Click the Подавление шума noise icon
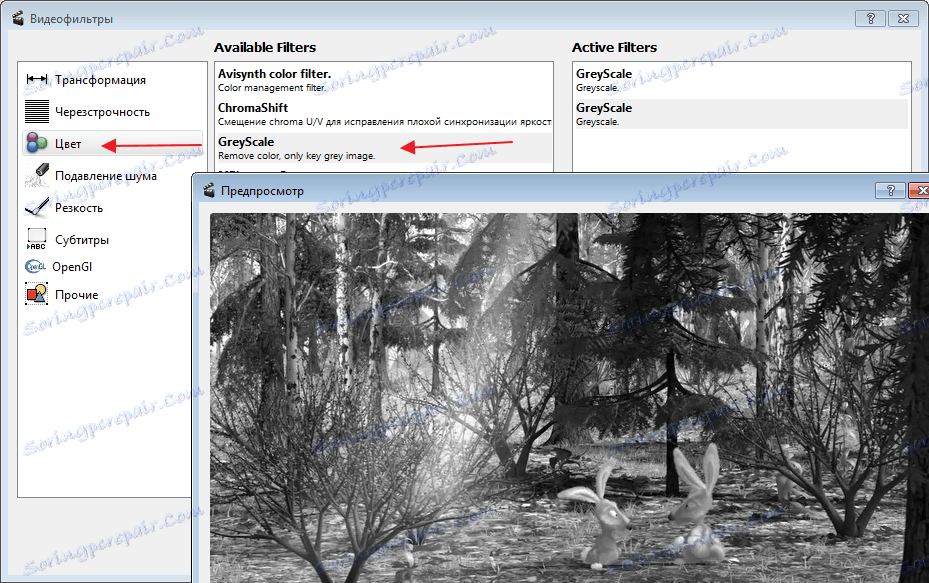Screen dimensions: 929x583 pos(37,175)
